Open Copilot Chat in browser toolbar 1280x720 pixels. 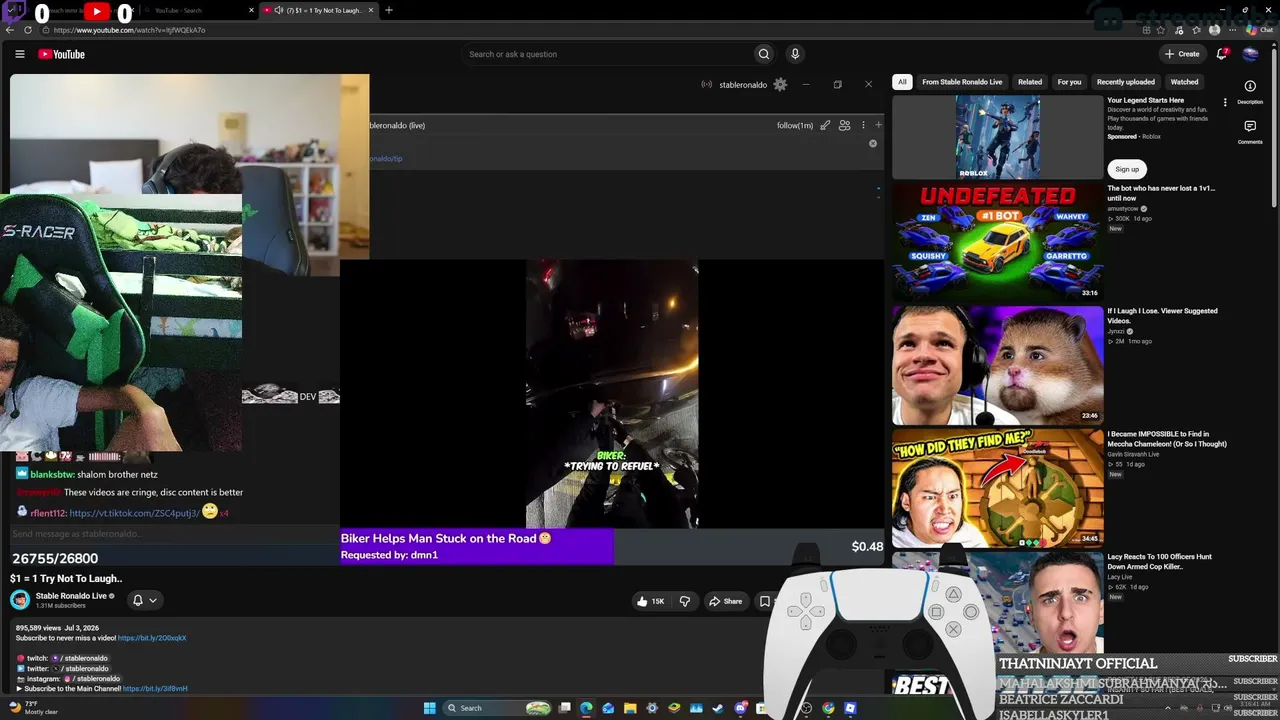click(1258, 30)
